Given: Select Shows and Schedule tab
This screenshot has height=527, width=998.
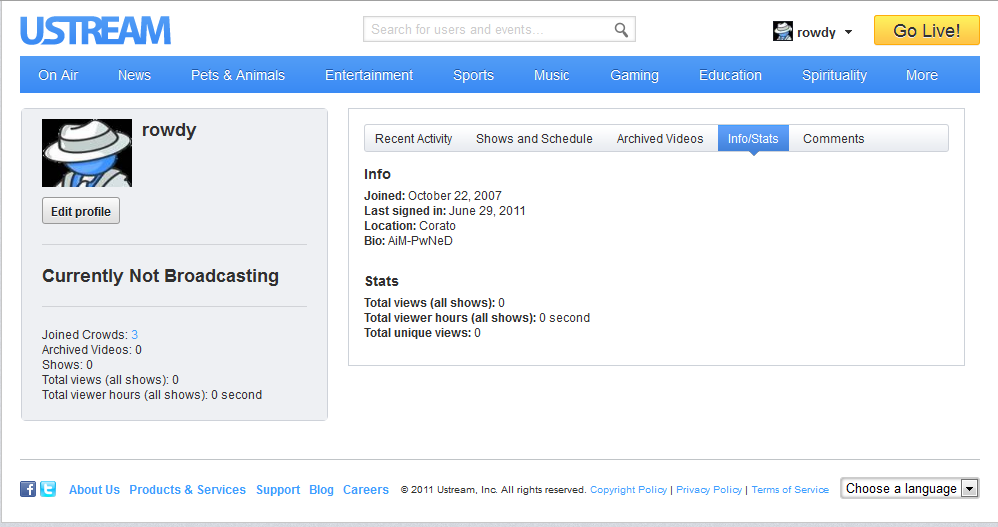Looking at the screenshot, I should [534, 139].
